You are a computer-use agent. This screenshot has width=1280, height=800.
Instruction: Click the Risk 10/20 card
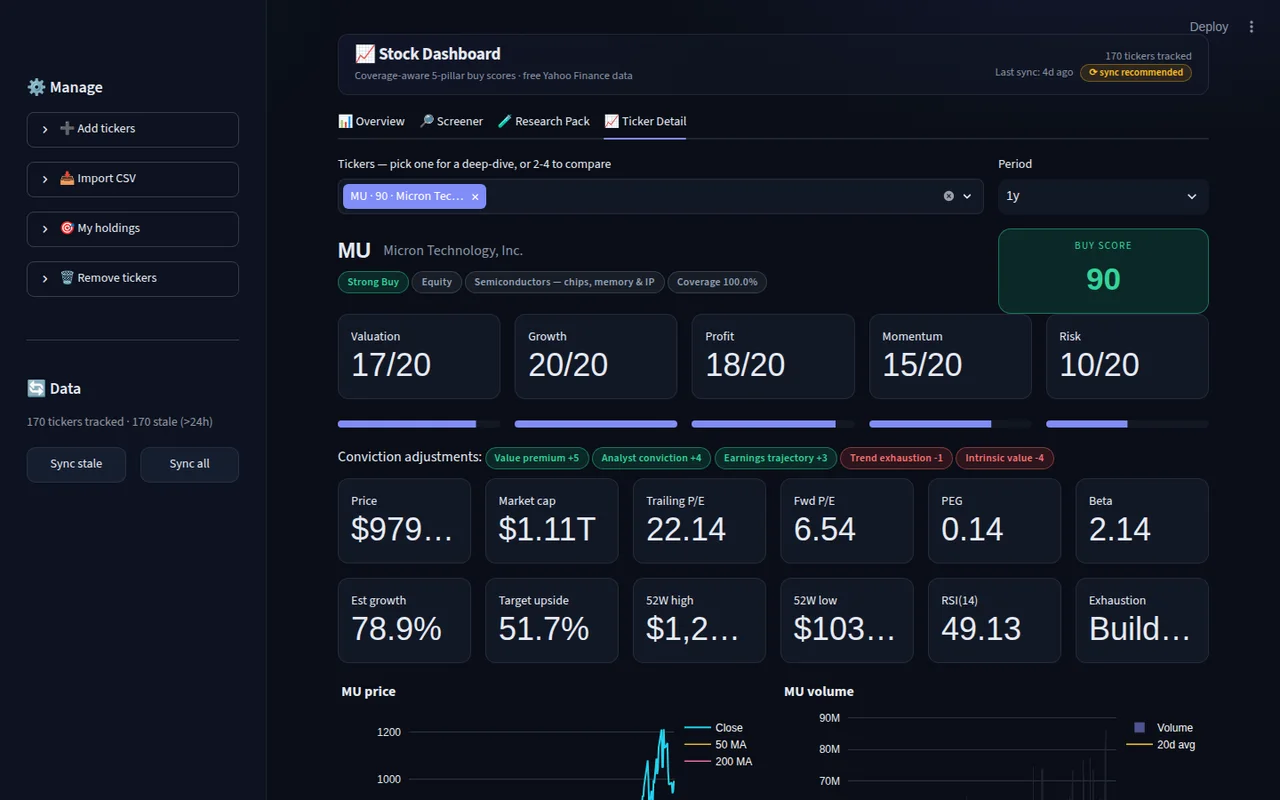click(x=1127, y=357)
